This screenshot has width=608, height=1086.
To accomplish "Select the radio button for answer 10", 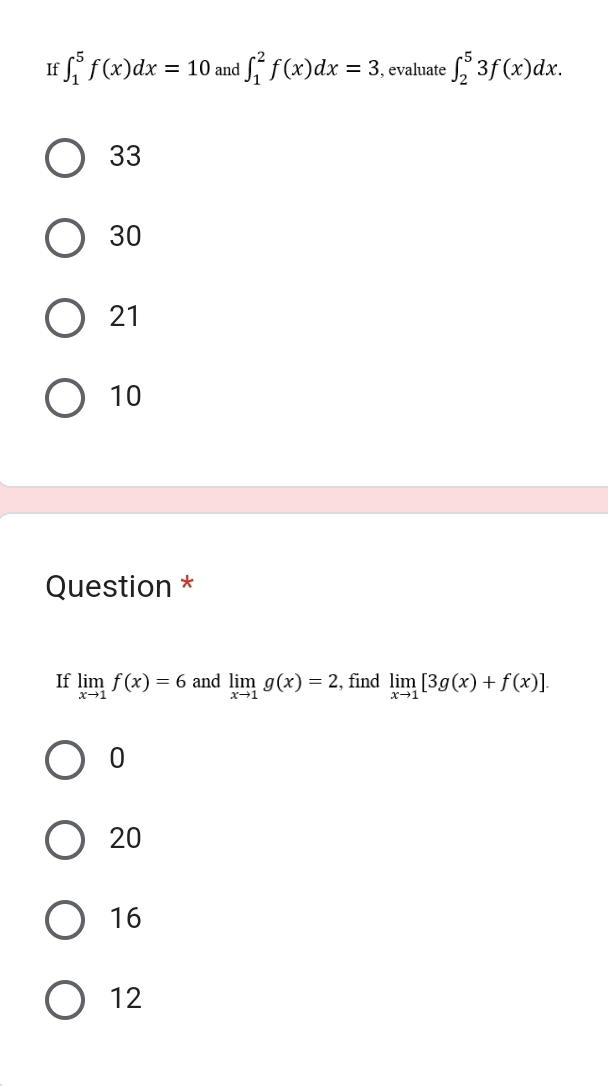I will coord(65,397).
